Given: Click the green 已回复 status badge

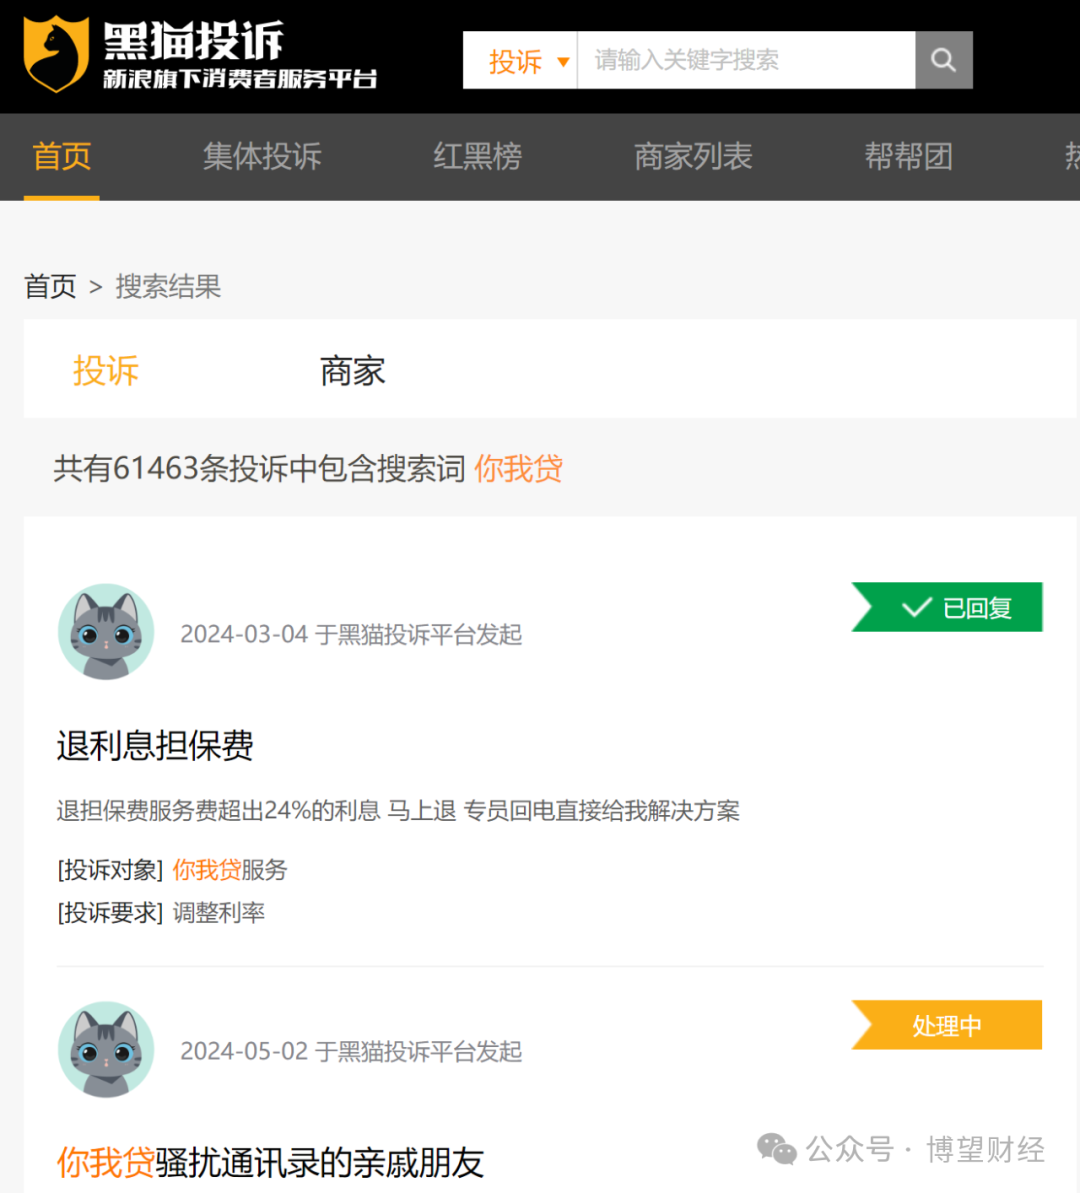Looking at the screenshot, I should 947,607.
